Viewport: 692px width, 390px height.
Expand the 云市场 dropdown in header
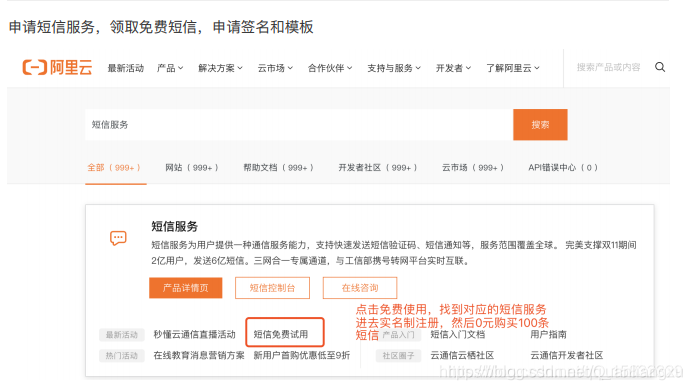coord(275,68)
